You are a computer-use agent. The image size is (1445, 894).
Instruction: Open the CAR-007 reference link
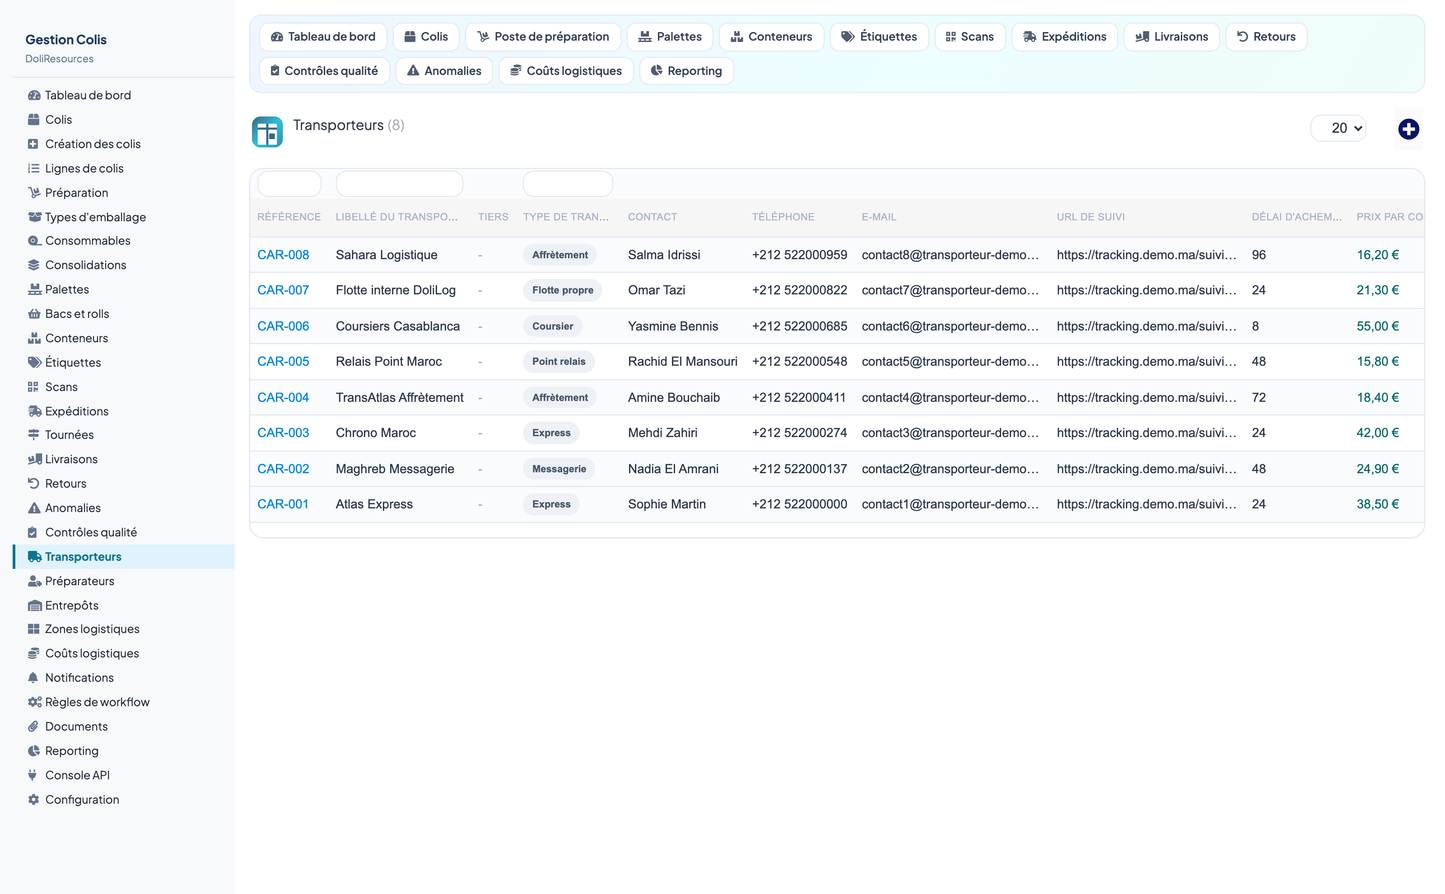(283, 290)
